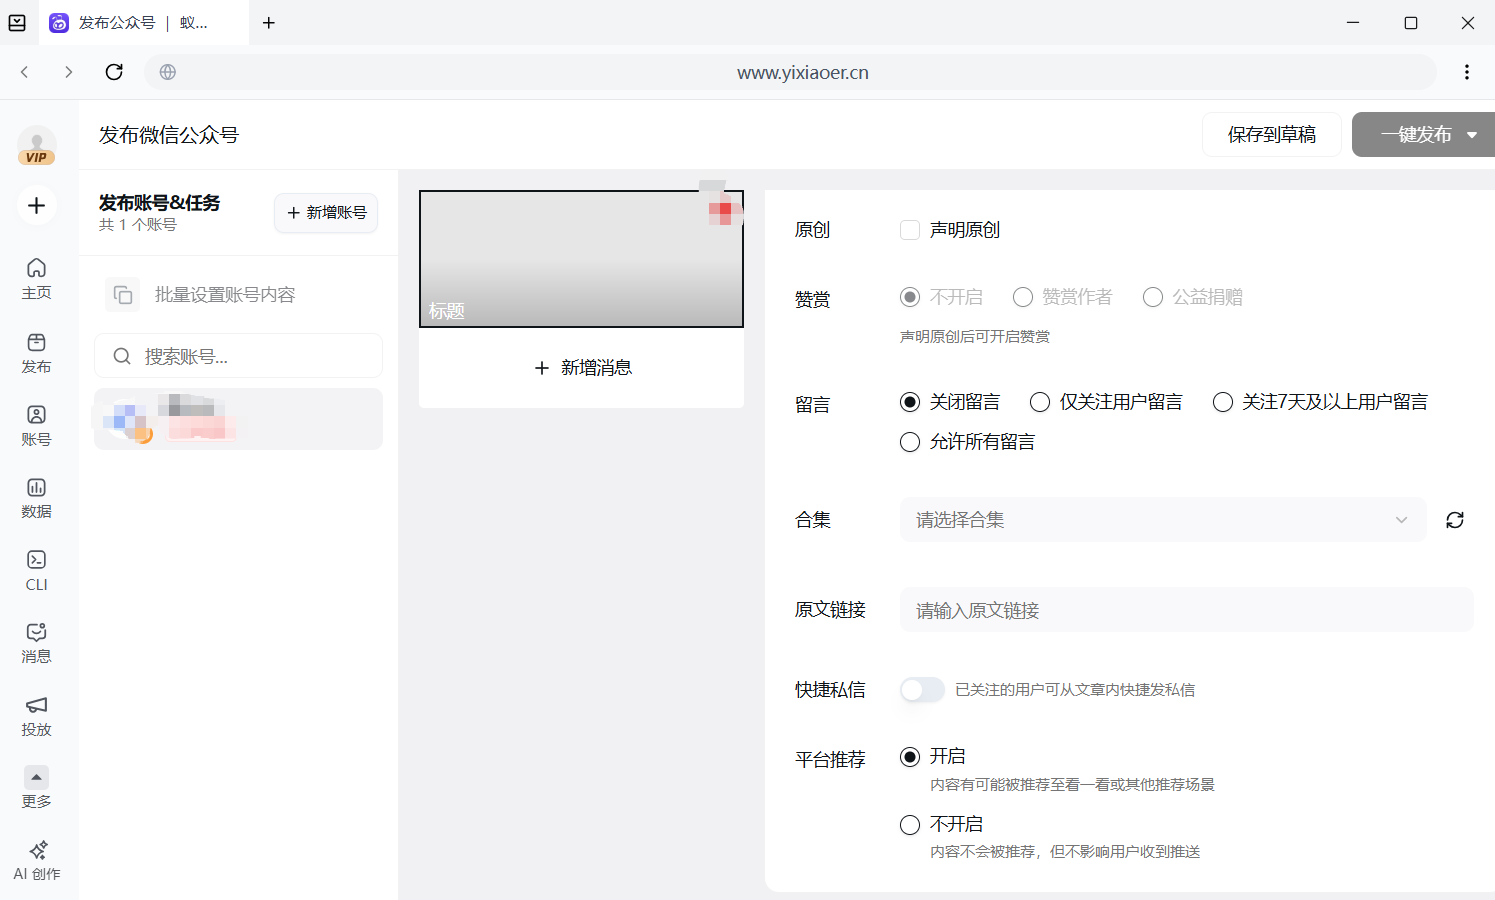Click the 批量设置账号内容 copy icon

click(x=122, y=295)
